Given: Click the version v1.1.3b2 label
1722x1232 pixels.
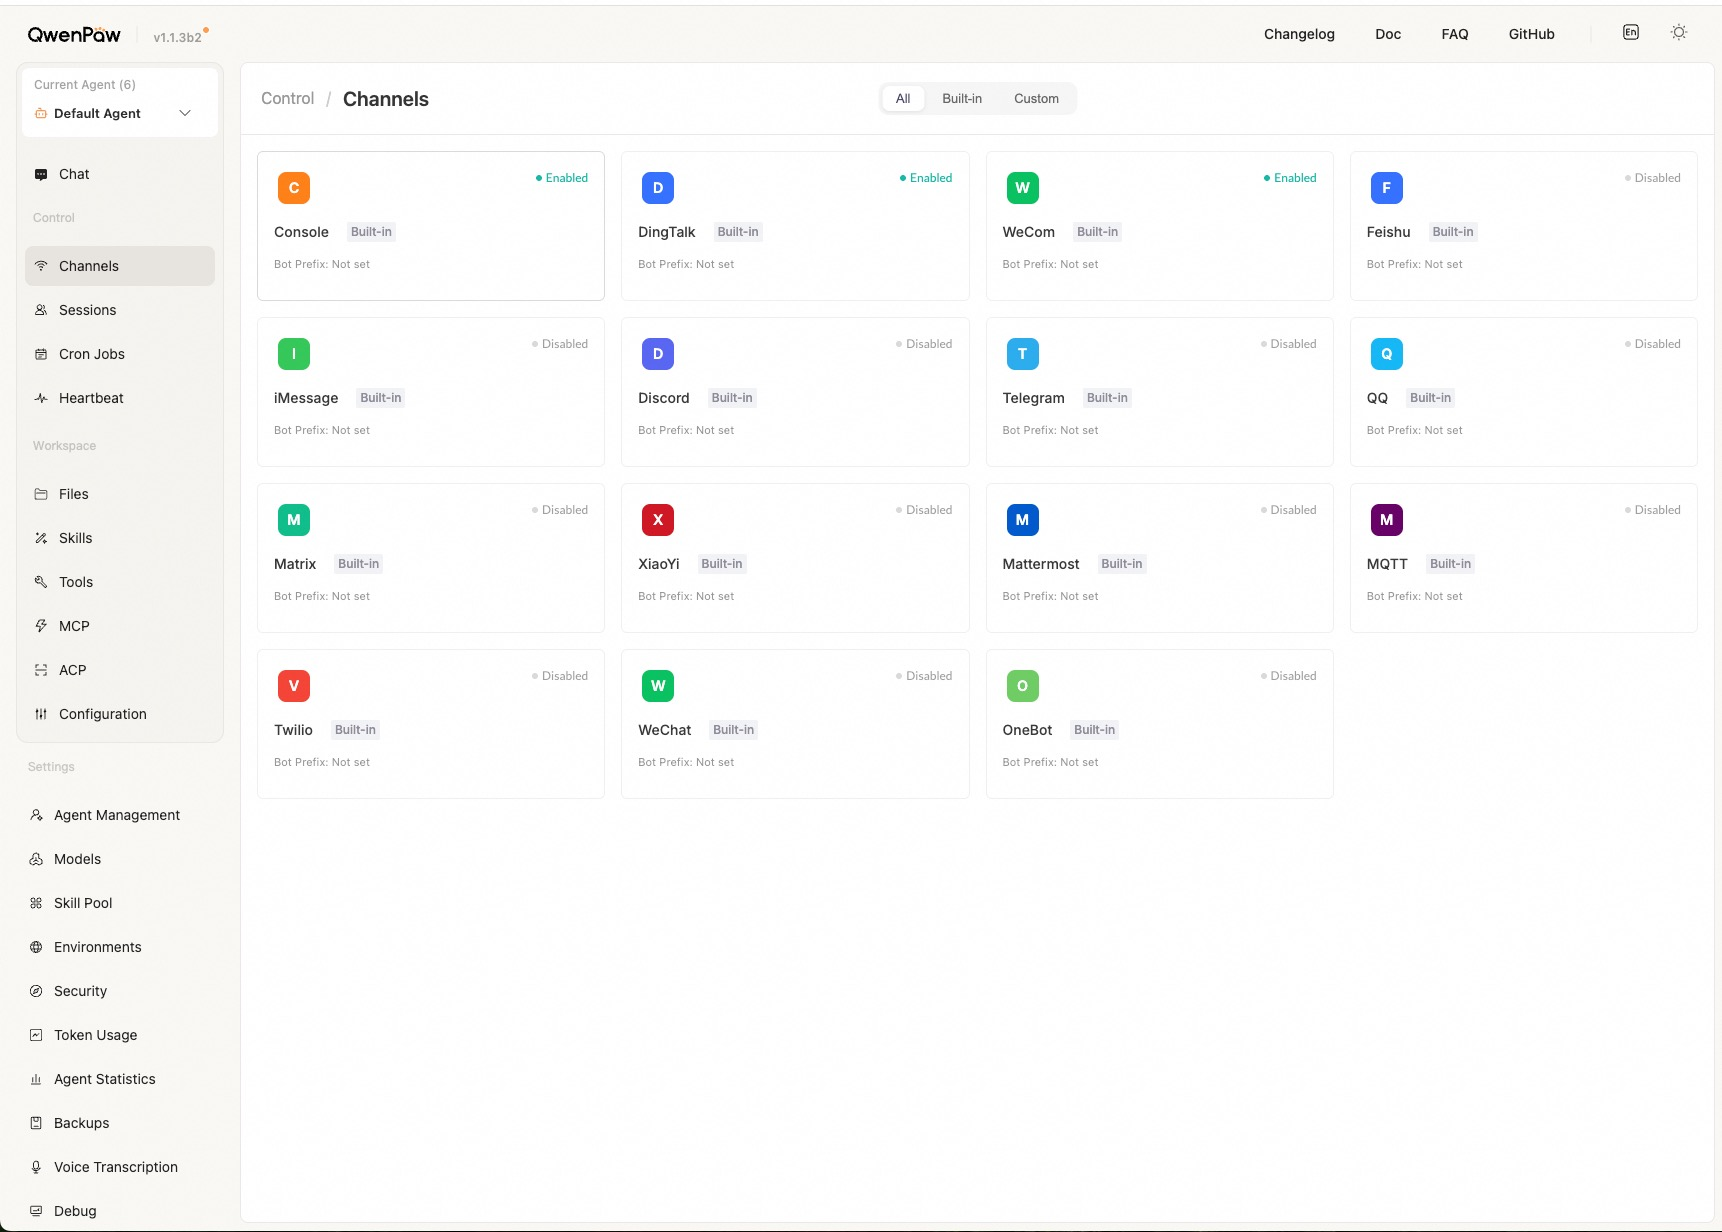Looking at the screenshot, I should tap(177, 38).
